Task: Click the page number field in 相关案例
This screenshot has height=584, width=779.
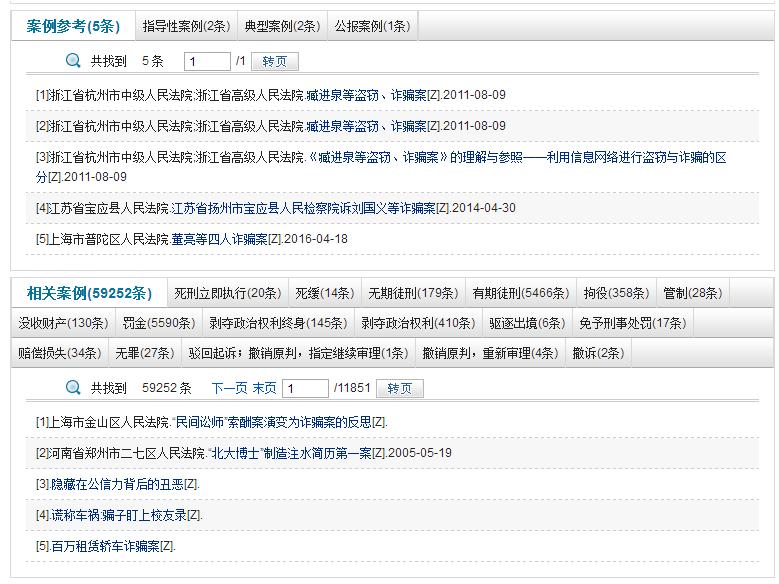Action: tap(305, 388)
